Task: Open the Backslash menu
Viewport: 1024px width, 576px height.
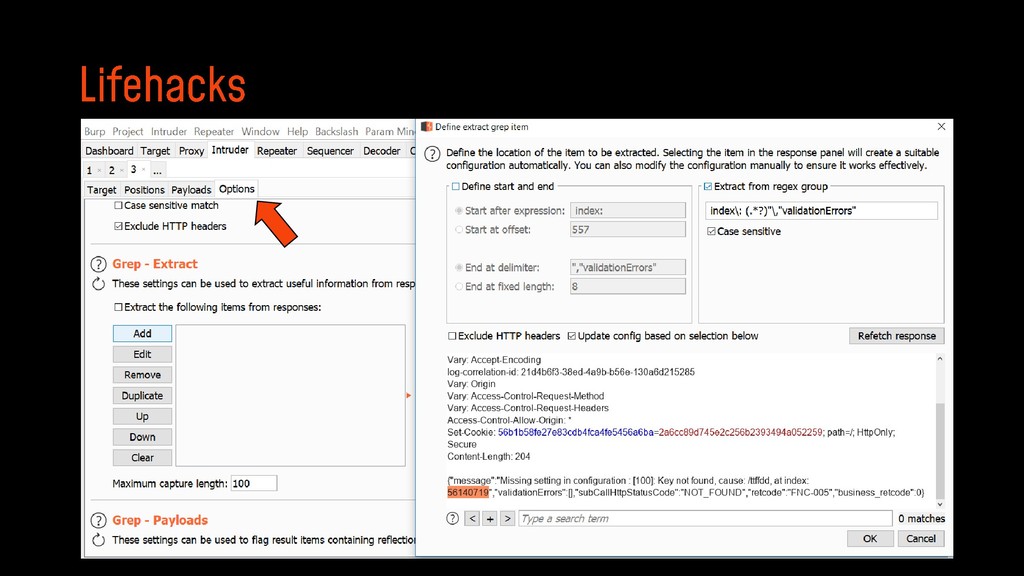Action: coord(336,131)
